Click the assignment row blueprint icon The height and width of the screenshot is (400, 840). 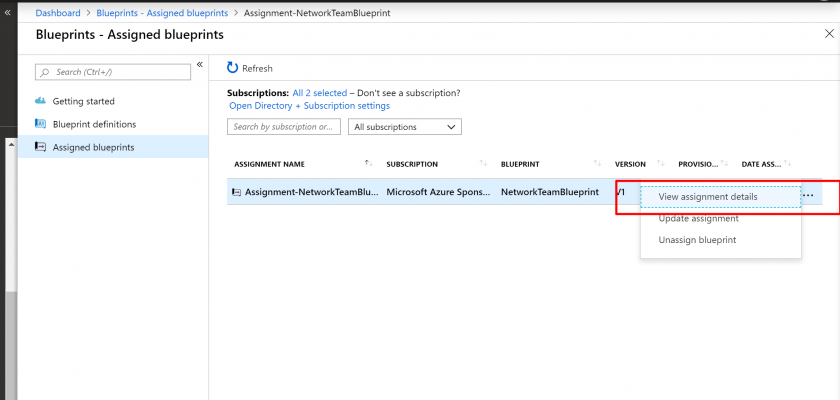tap(236, 192)
